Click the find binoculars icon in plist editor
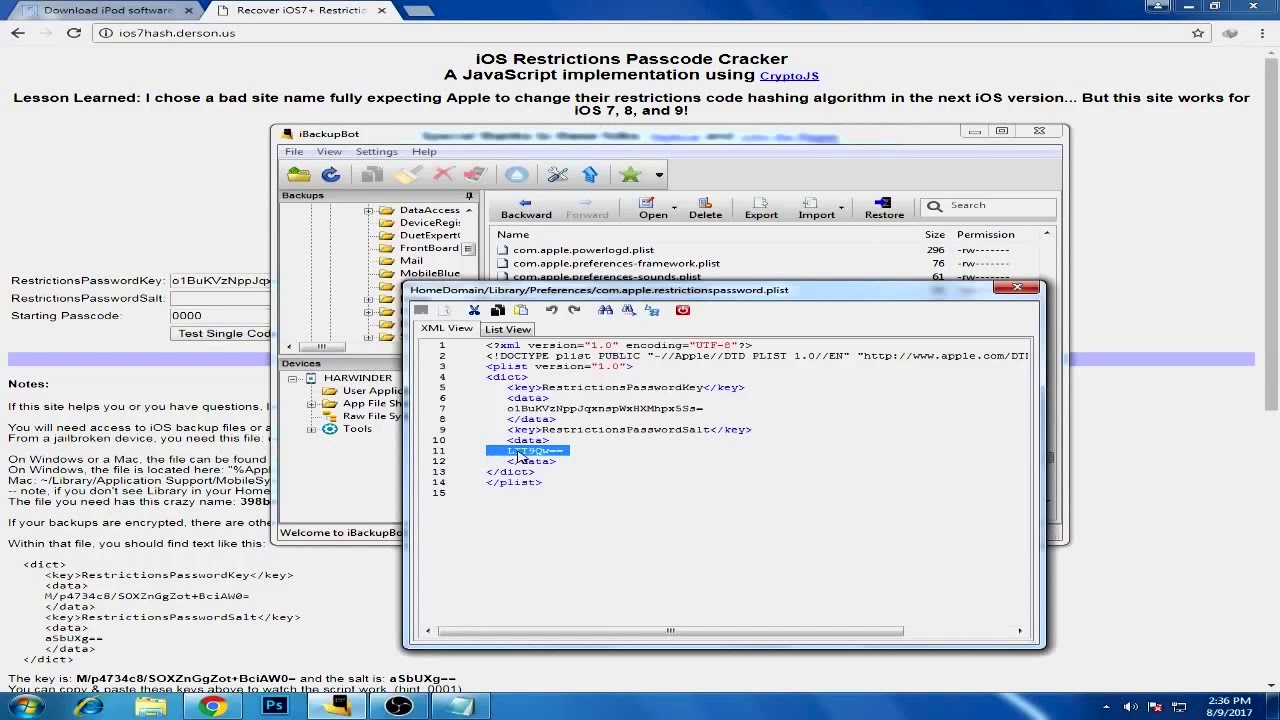Screen dimensions: 1280x720 tap(605, 311)
